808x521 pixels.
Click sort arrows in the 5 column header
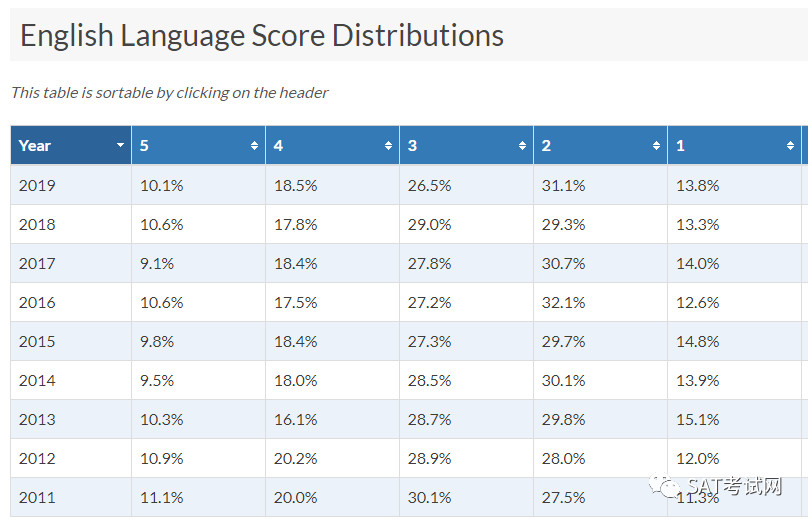(254, 146)
